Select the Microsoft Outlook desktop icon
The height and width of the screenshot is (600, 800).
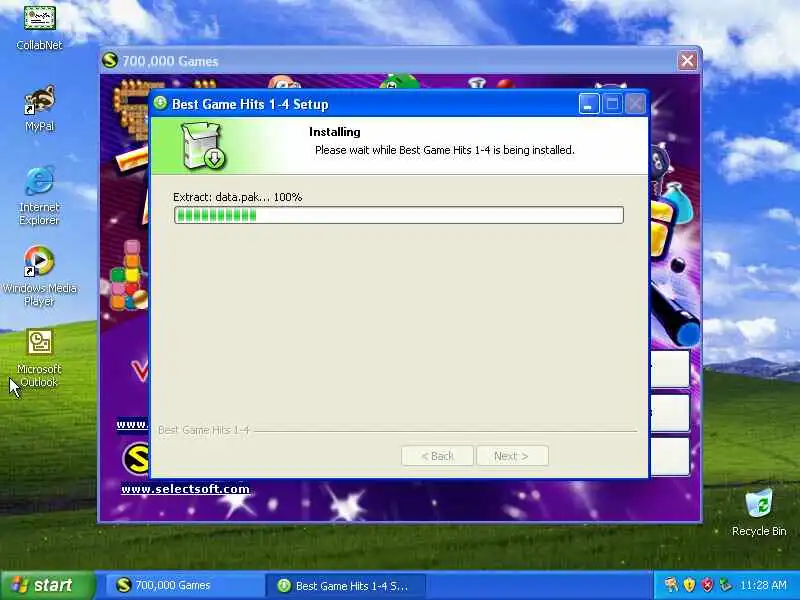point(39,358)
